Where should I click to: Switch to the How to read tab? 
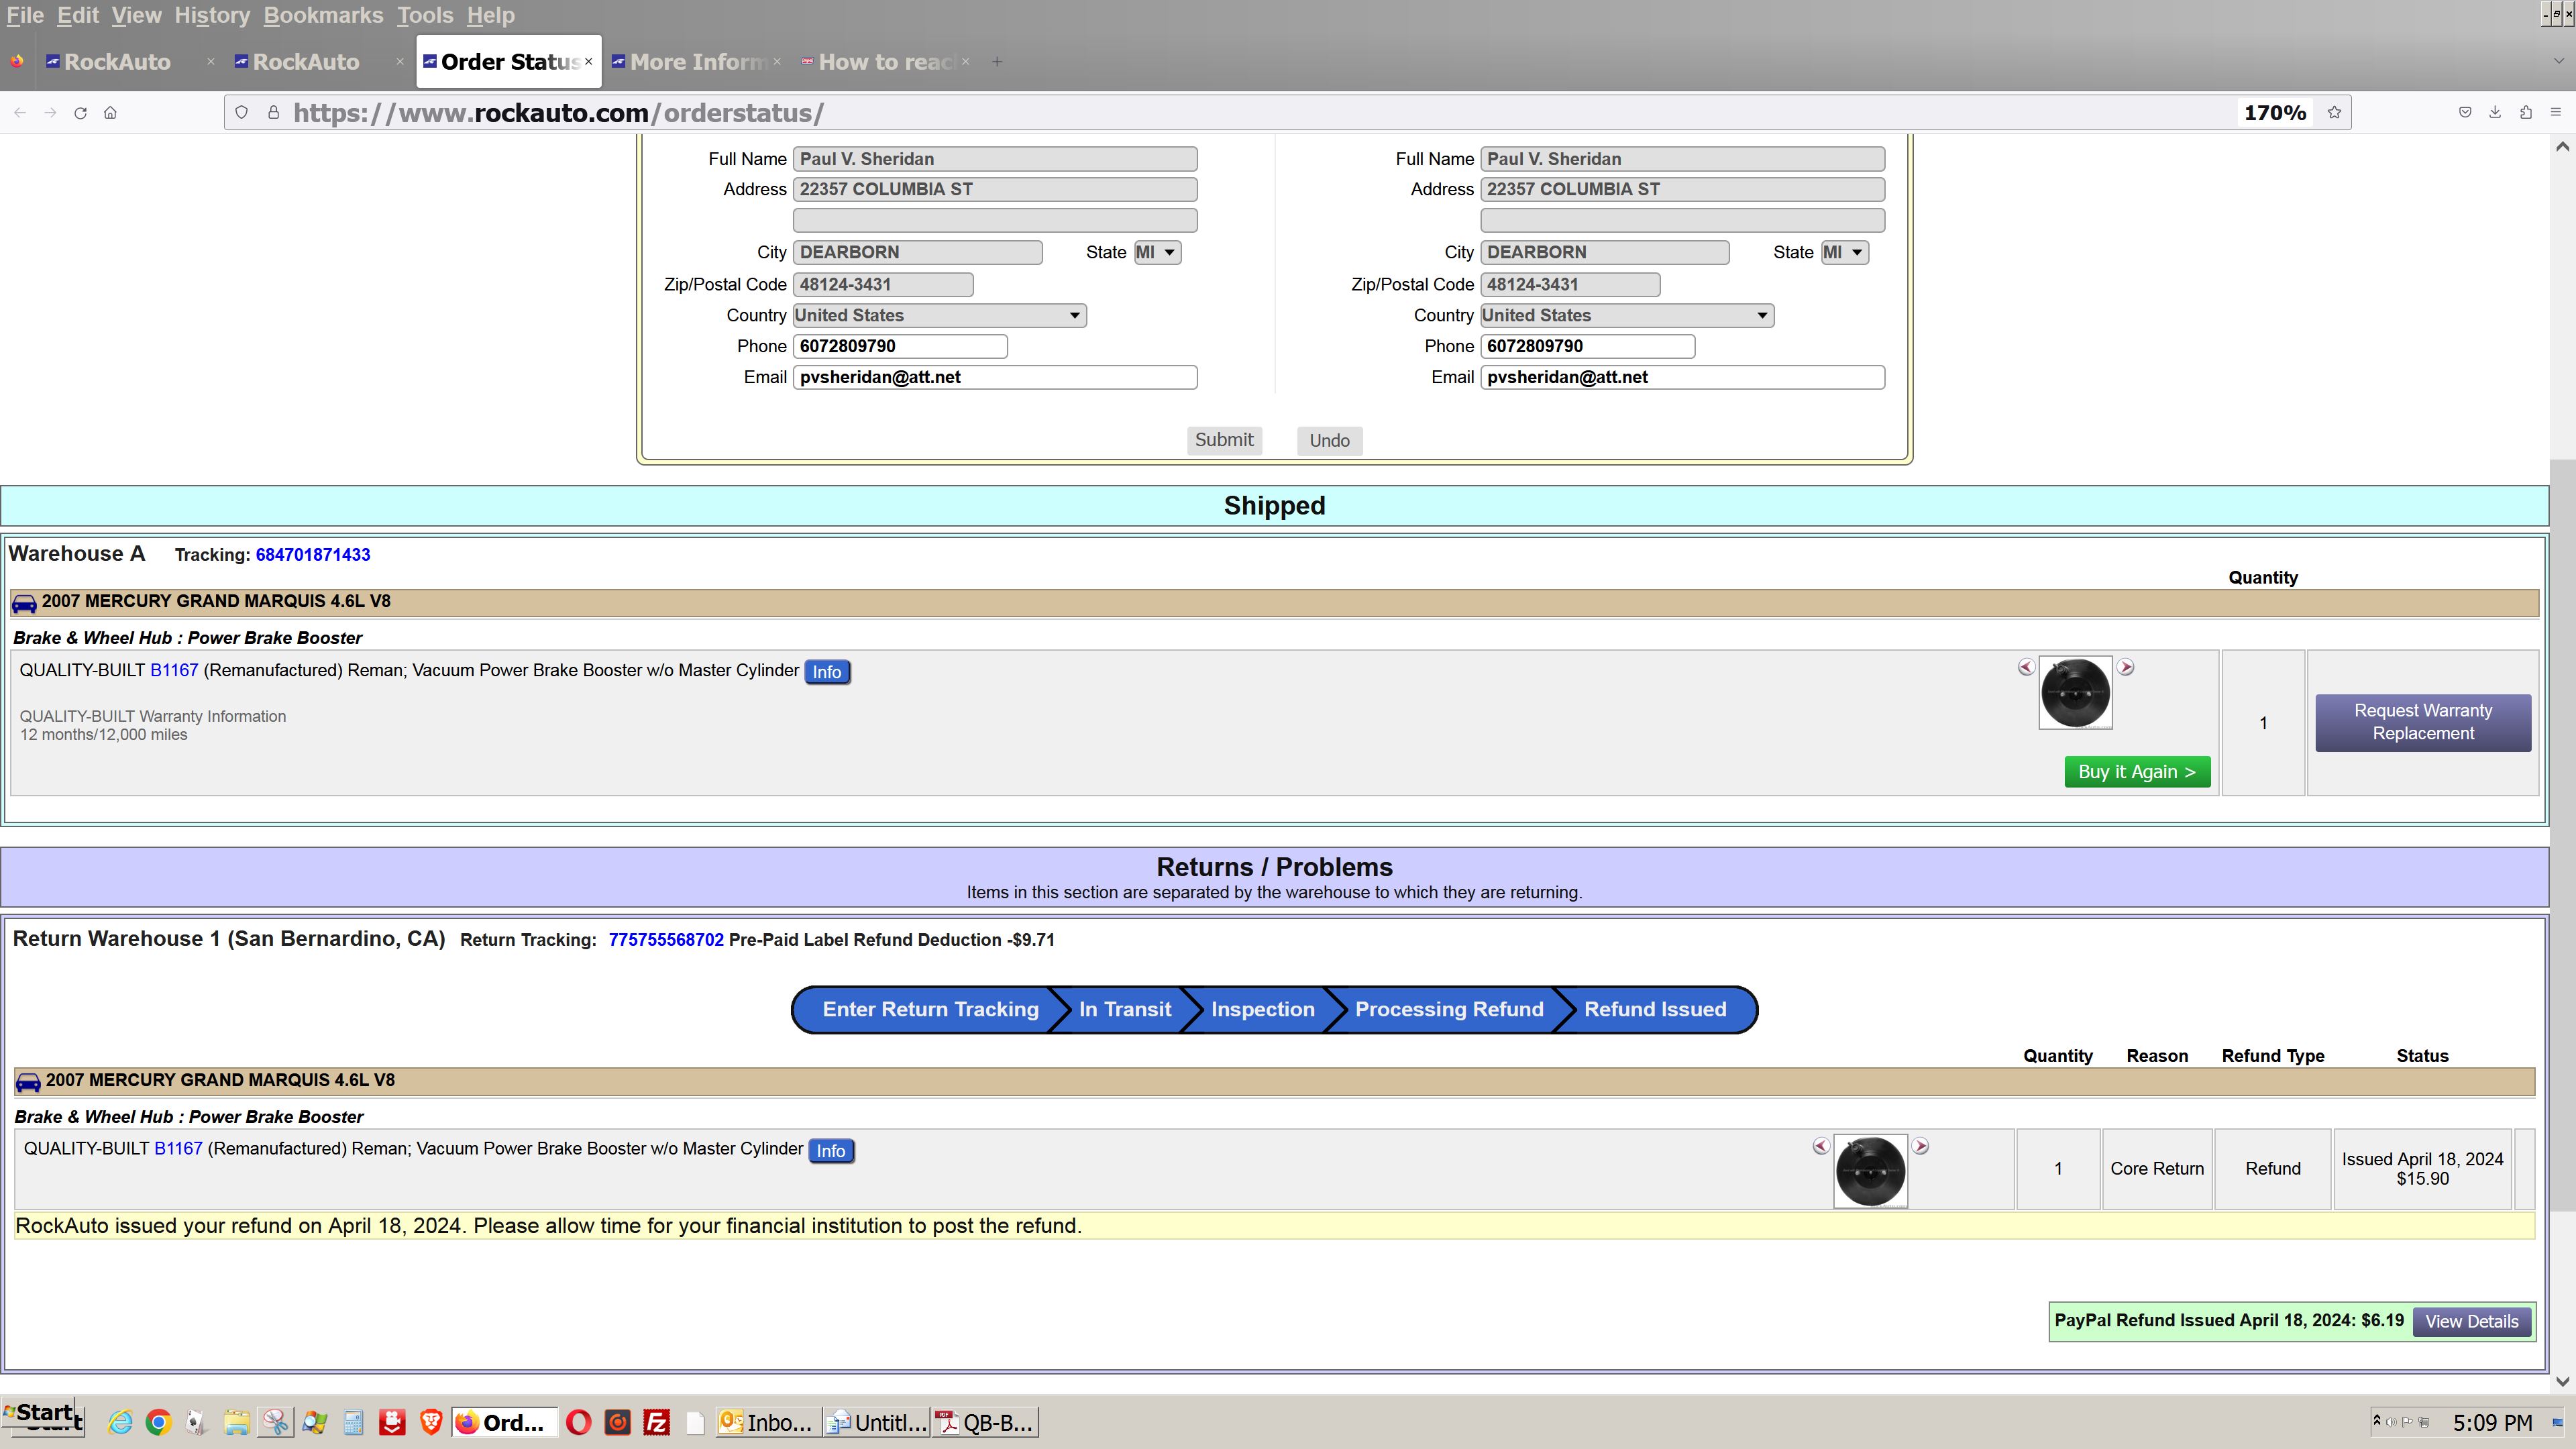pyautogui.click(x=885, y=62)
